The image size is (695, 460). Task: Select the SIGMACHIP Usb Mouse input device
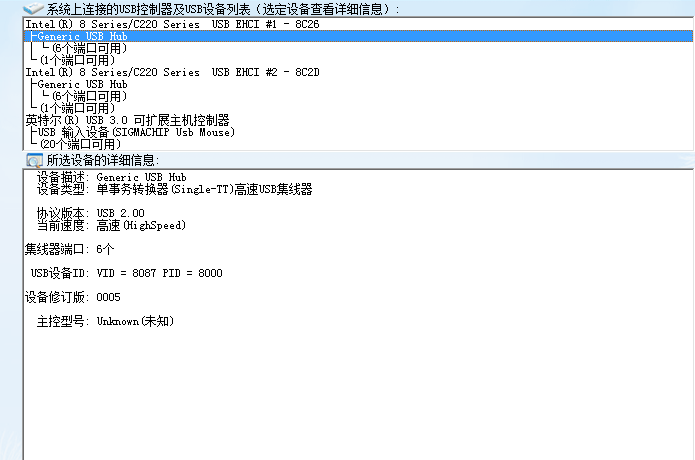coord(136,132)
